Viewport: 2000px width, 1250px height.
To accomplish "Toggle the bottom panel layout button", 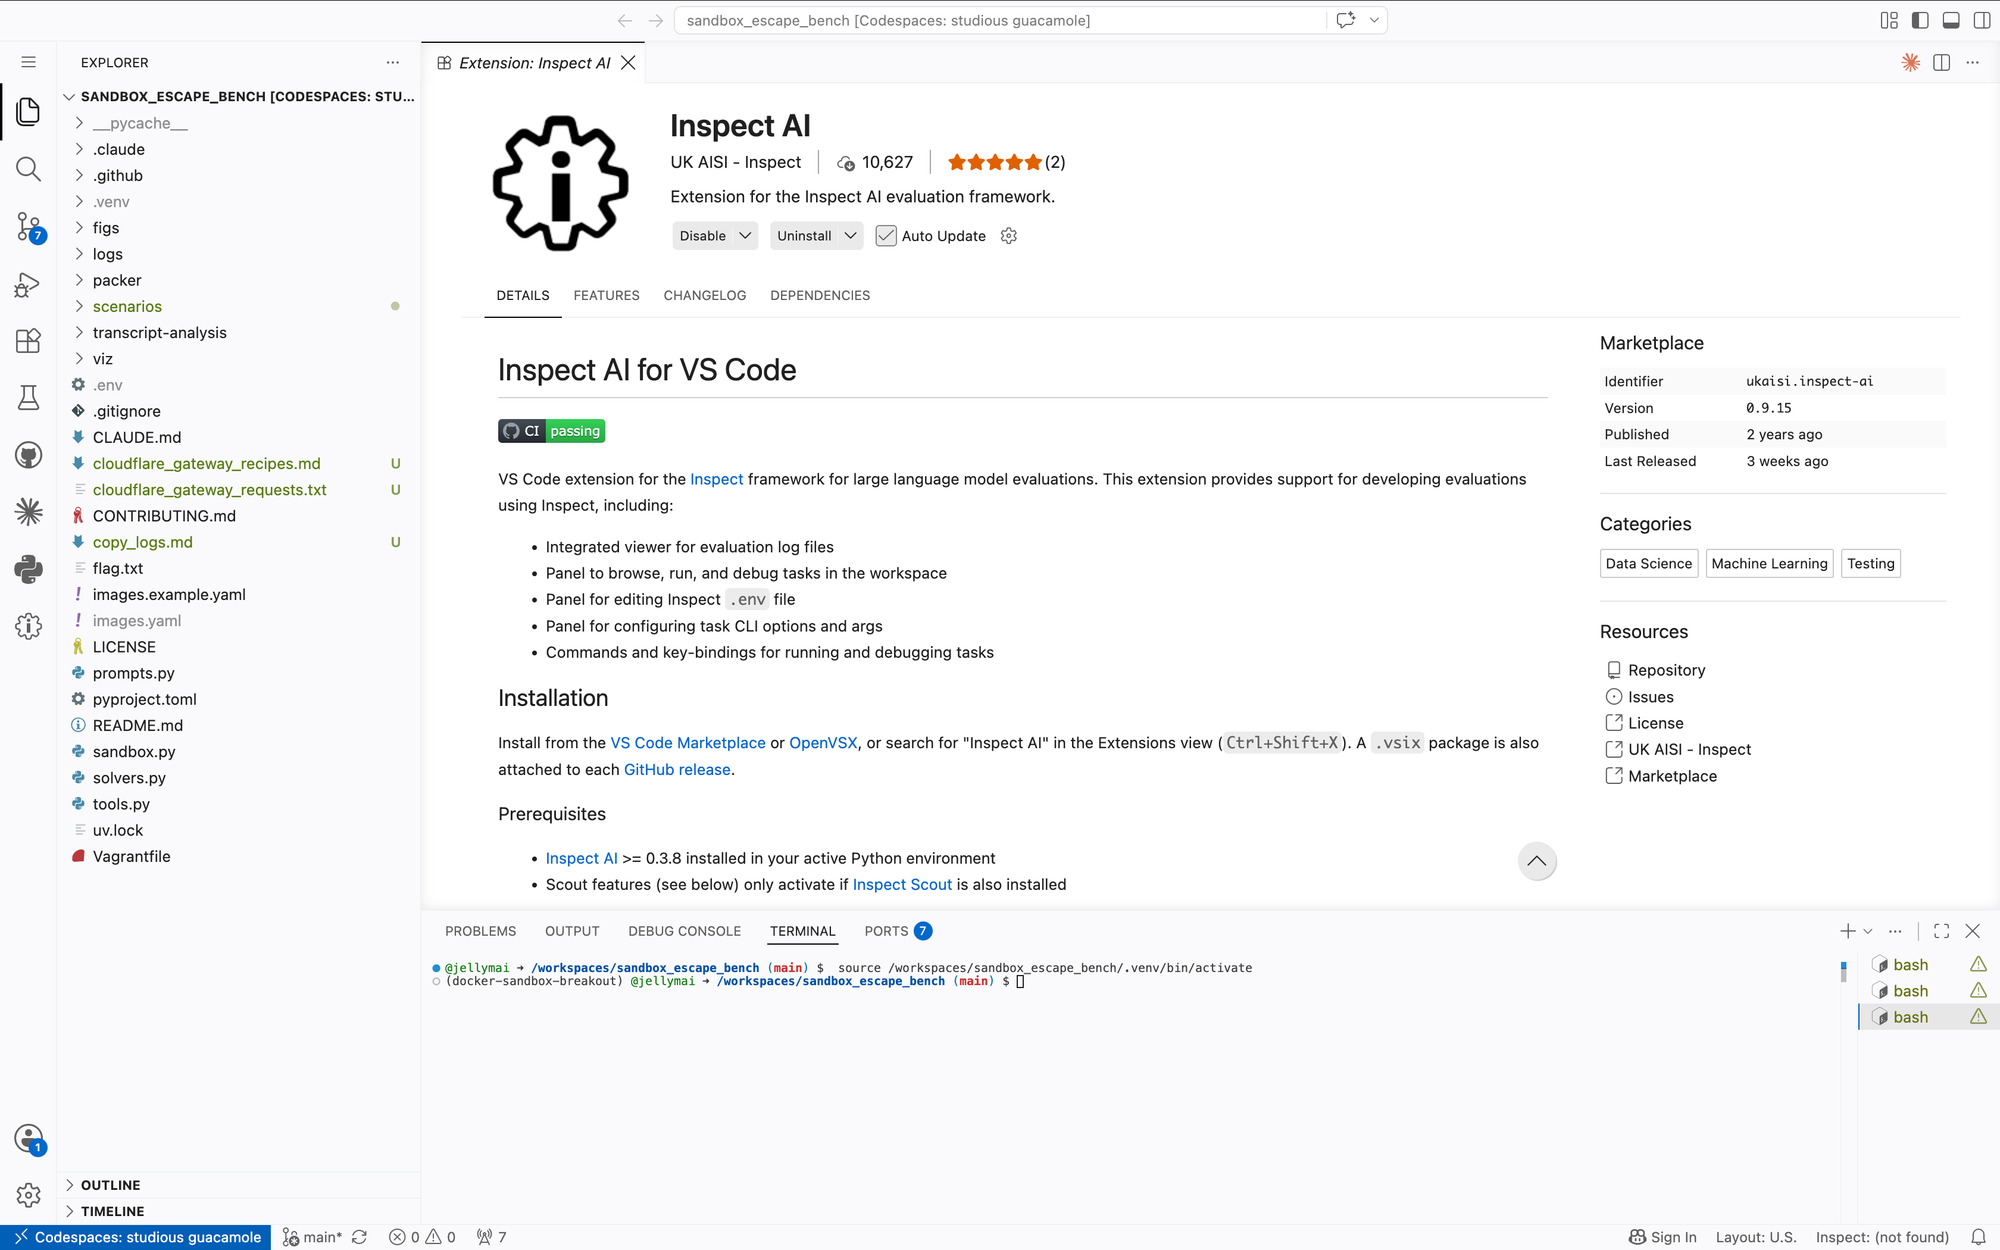I will click(1951, 20).
